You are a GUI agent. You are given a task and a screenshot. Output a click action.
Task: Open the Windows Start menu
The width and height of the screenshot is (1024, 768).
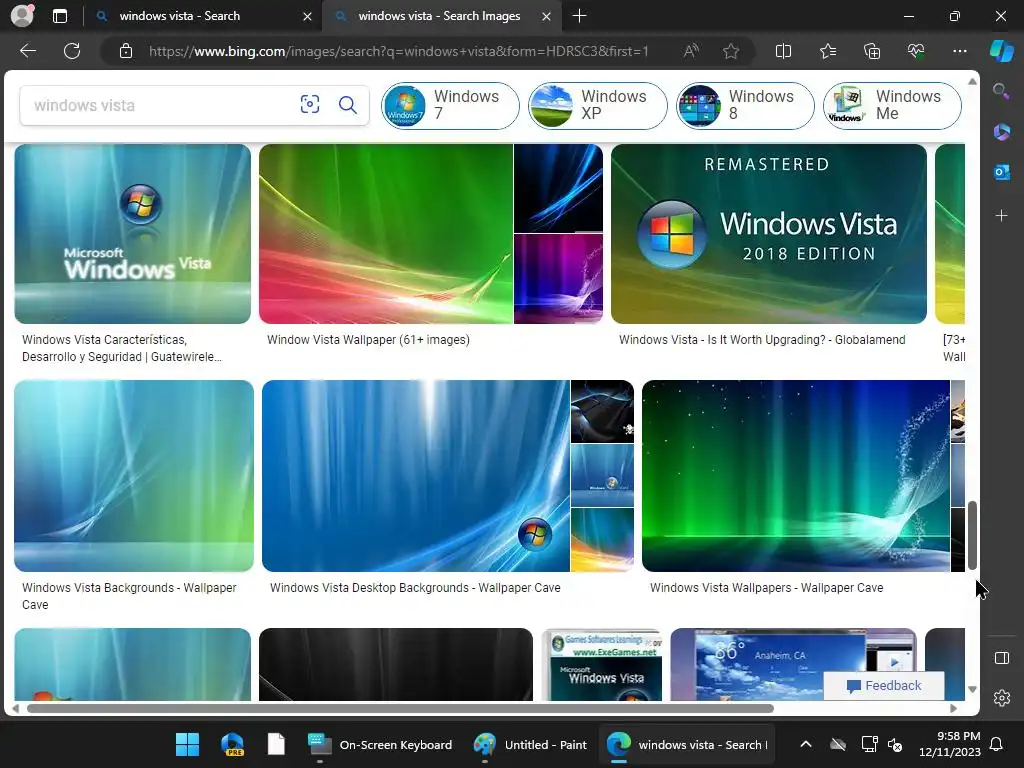pyautogui.click(x=187, y=744)
